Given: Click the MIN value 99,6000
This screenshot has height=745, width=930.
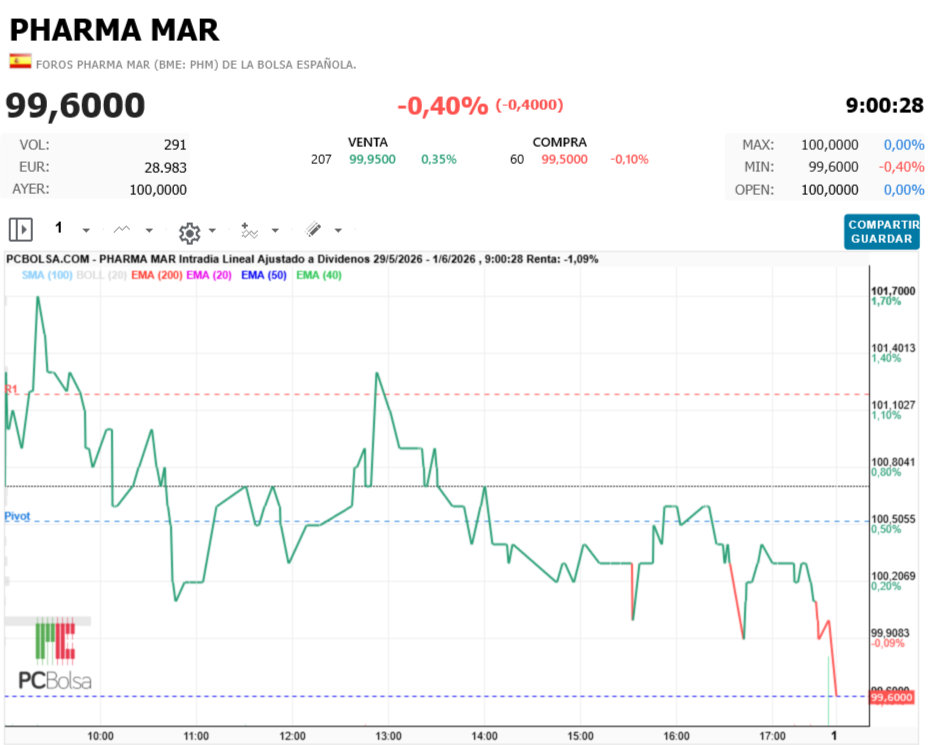Looking at the screenshot, I should tap(833, 167).
